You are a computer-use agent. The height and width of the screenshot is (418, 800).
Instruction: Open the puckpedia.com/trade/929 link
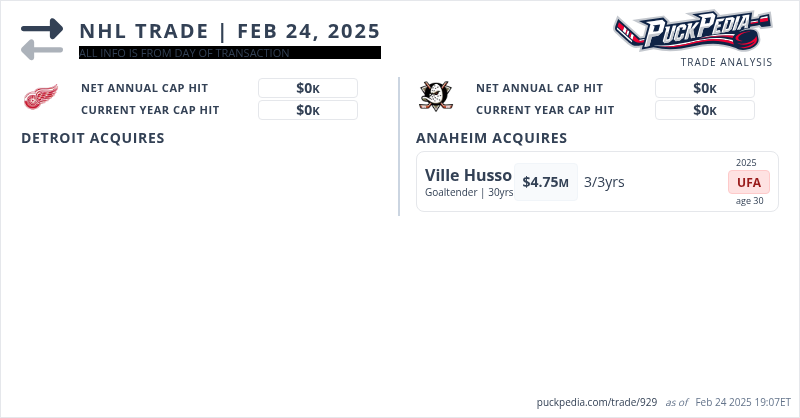tap(596, 402)
